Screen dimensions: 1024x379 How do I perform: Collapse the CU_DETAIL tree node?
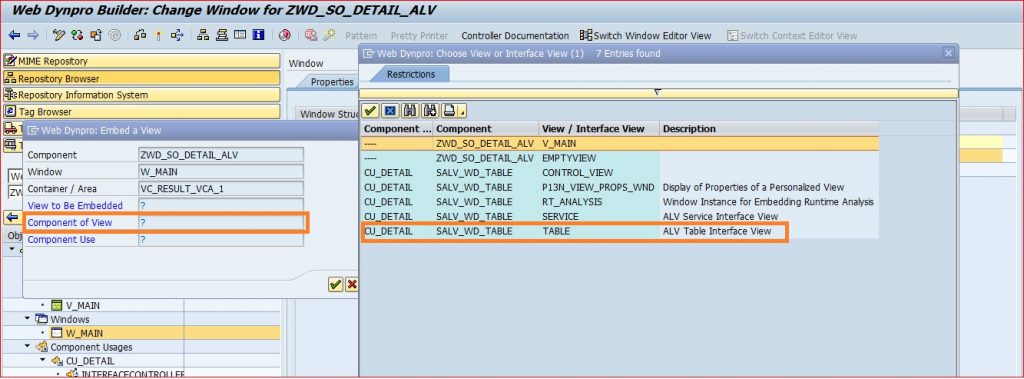pyautogui.click(x=43, y=360)
